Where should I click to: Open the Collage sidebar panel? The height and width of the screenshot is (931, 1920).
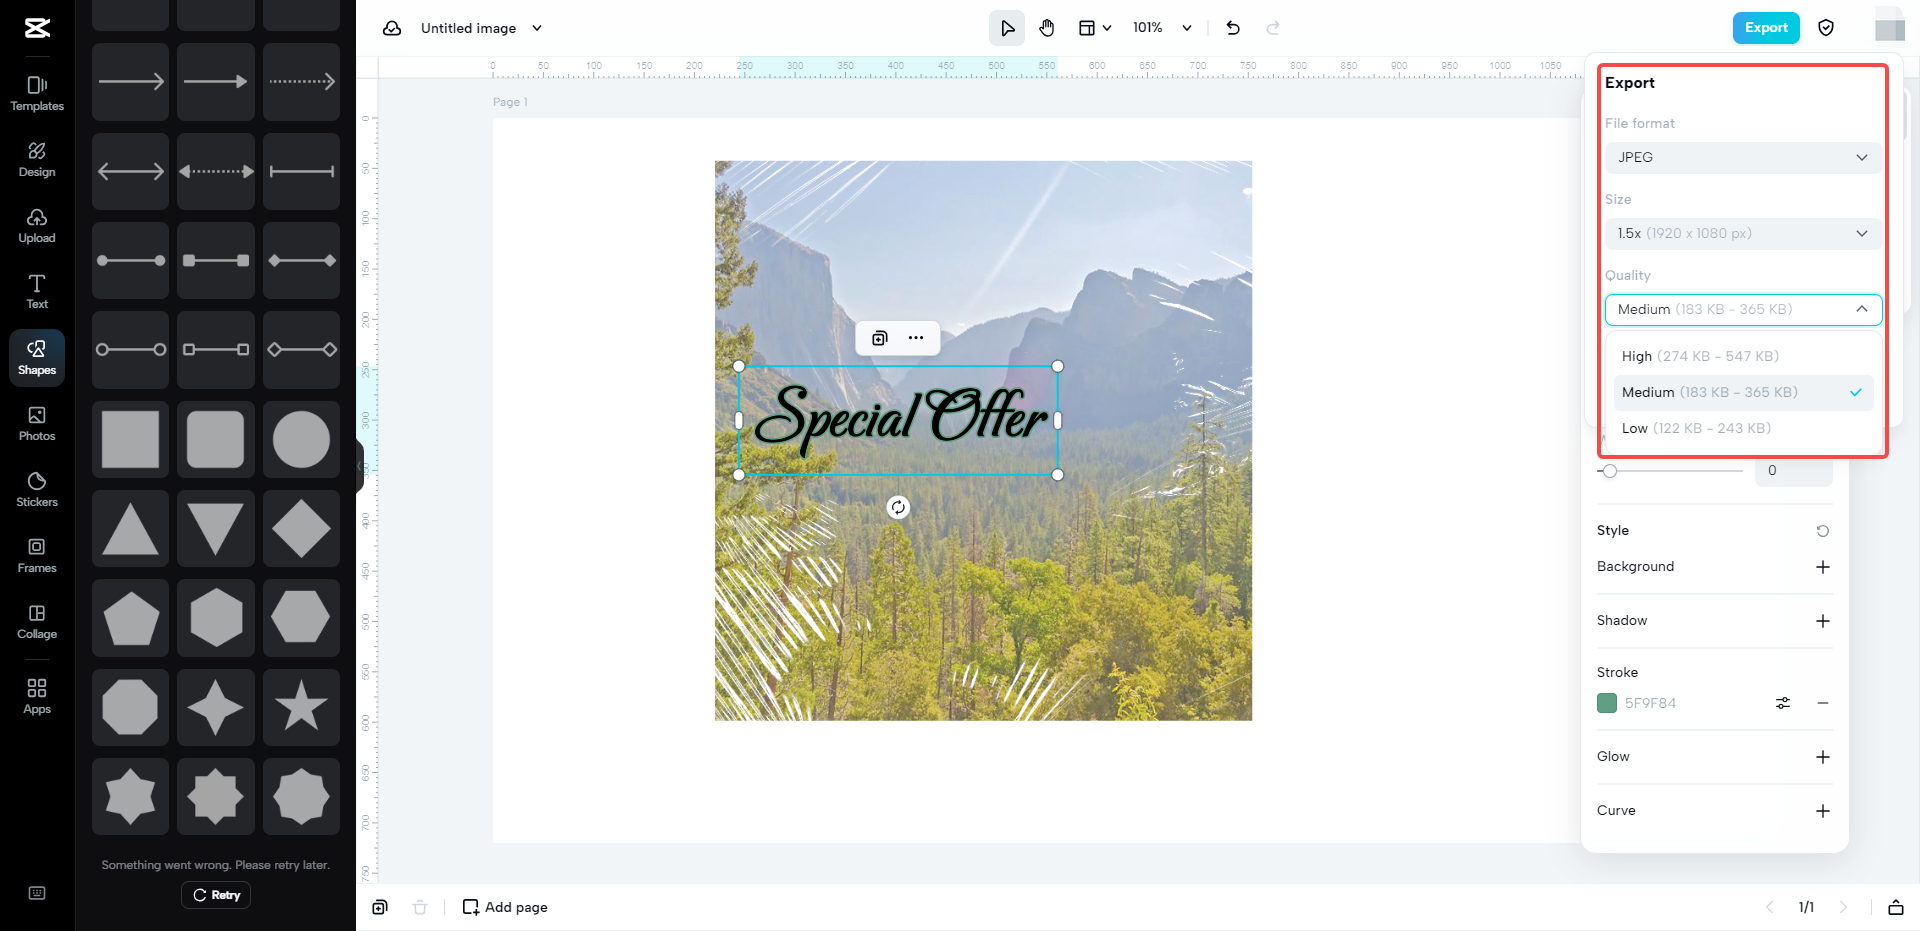pyautogui.click(x=37, y=622)
